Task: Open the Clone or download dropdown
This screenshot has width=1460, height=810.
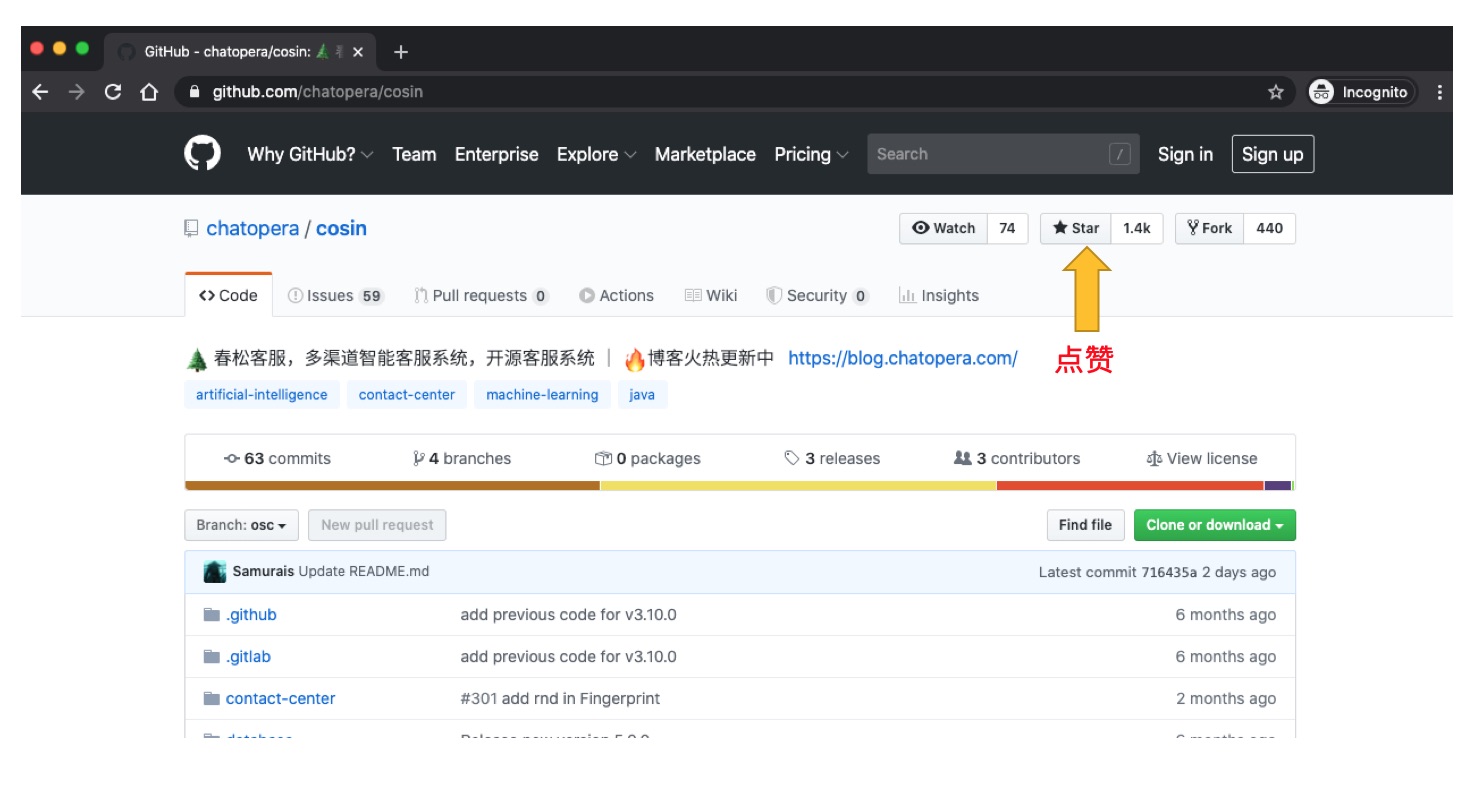Action: pyautogui.click(x=1215, y=525)
